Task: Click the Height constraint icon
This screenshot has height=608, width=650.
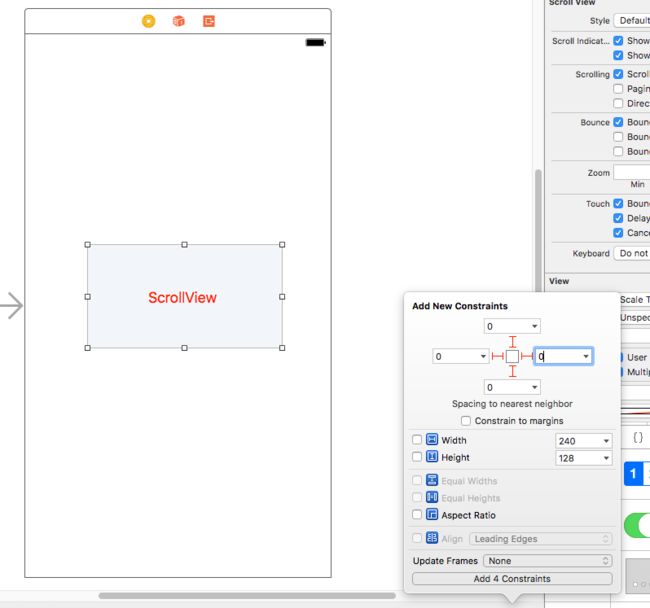Action: click(432, 457)
